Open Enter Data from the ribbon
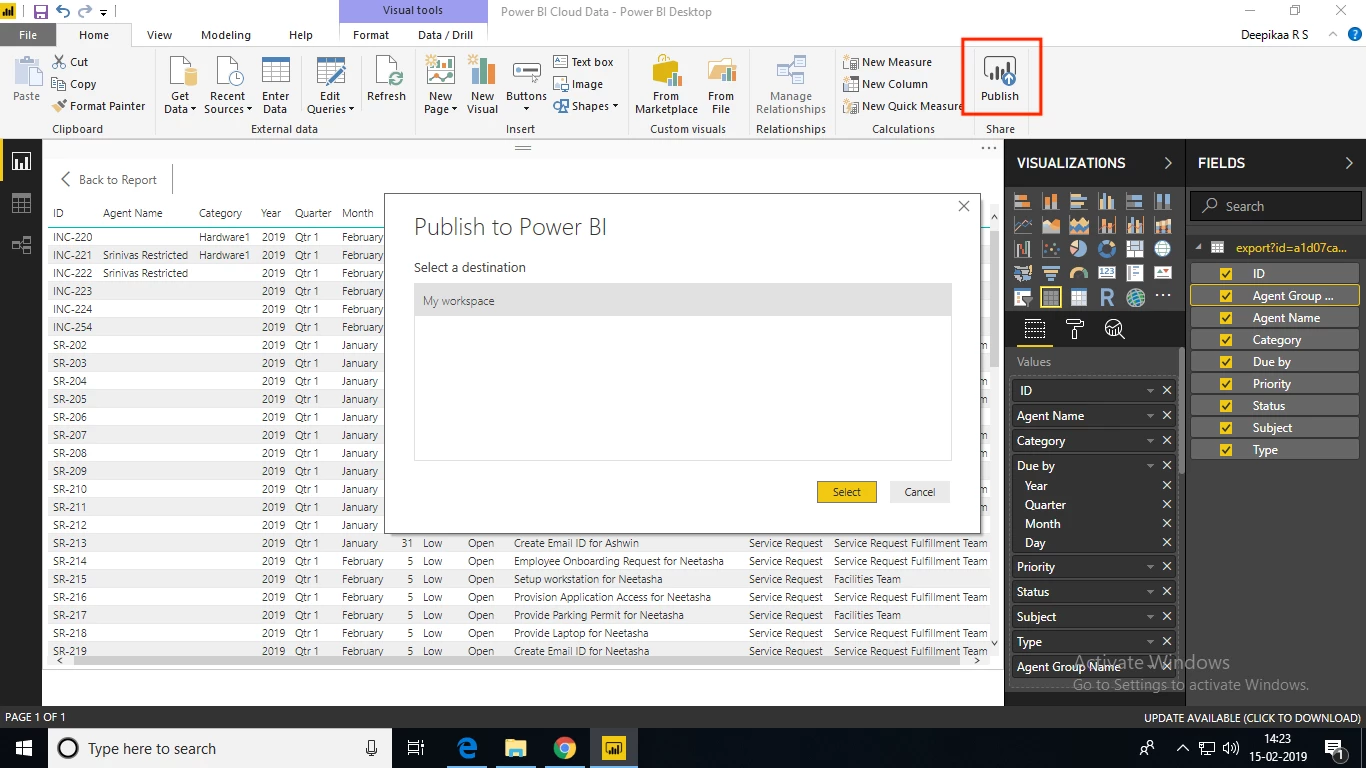1366x768 pixels. pos(275,85)
